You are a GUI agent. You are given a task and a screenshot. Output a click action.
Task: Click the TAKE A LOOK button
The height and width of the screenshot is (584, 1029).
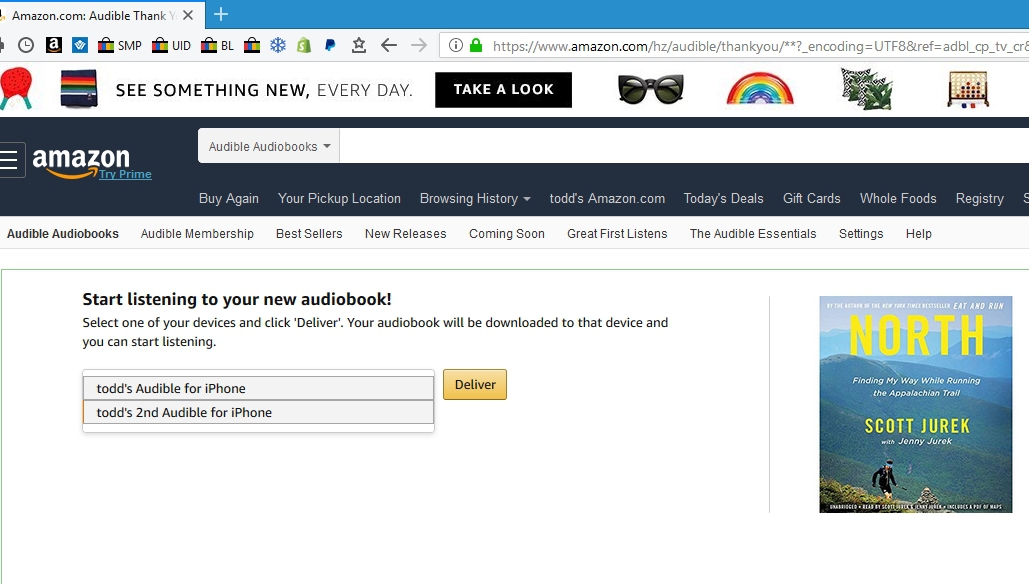pyautogui.click(x=503, y=89)
